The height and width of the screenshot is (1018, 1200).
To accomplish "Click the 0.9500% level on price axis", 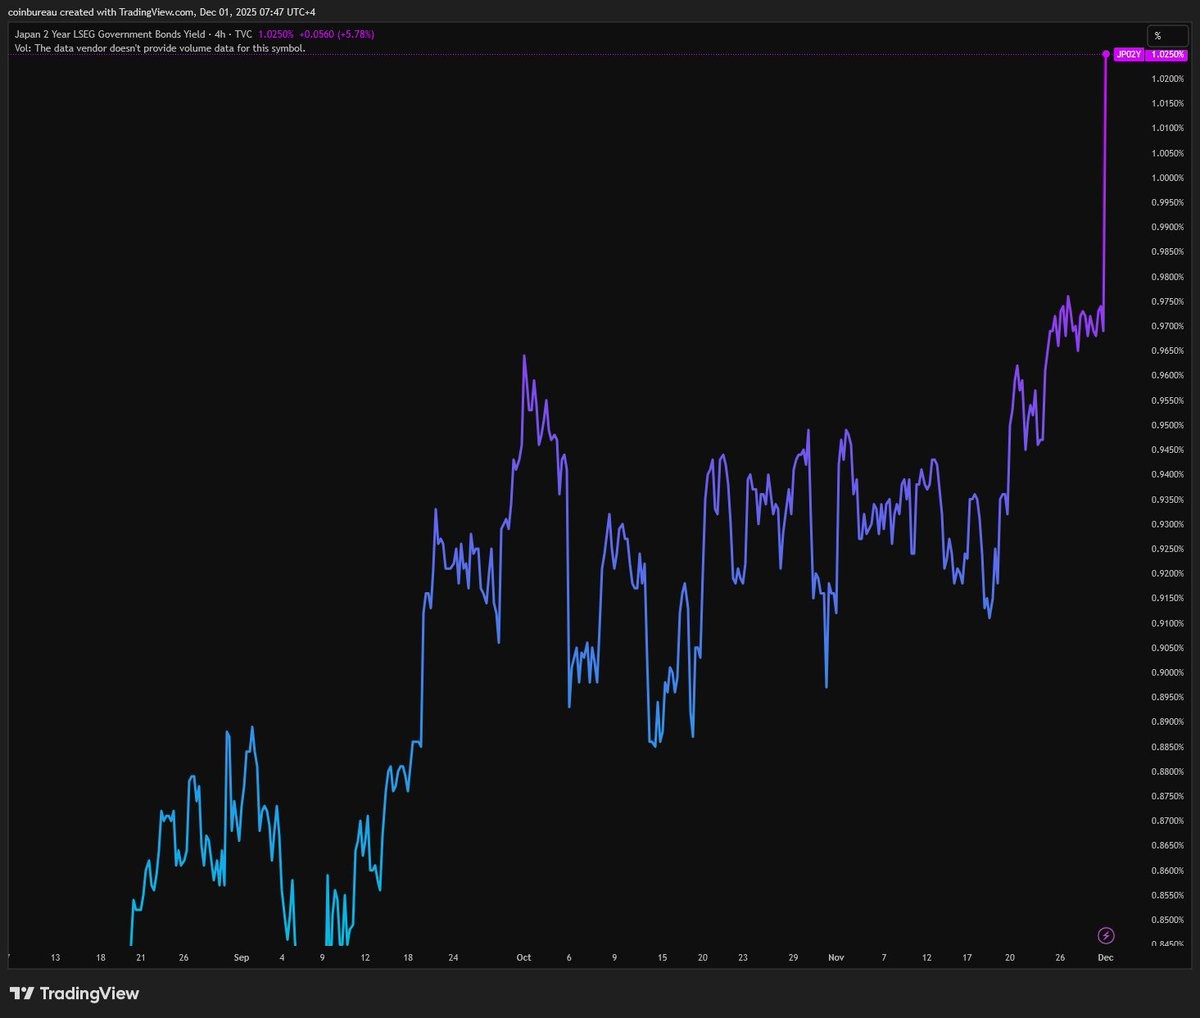I will pyautogui.click(x=1166, y=425).
